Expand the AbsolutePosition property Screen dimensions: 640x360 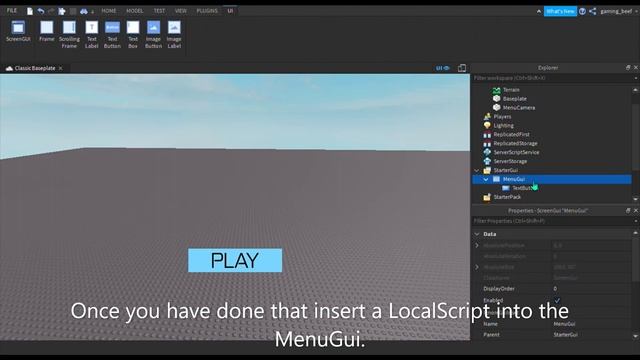coord(477,245)
